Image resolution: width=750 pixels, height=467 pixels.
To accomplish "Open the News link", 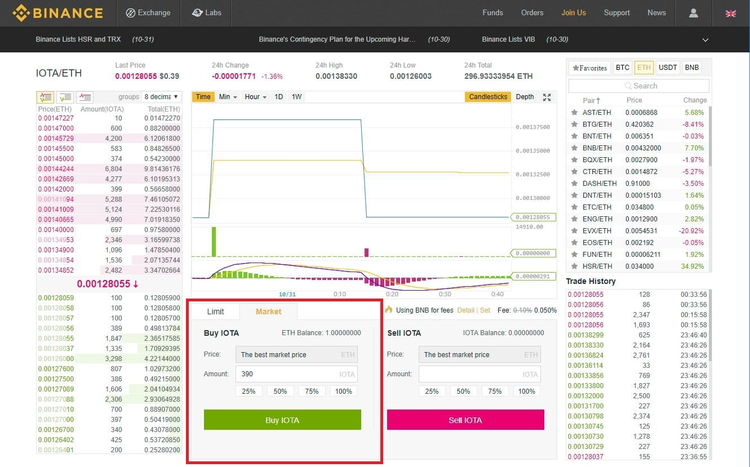I will 656,13.
